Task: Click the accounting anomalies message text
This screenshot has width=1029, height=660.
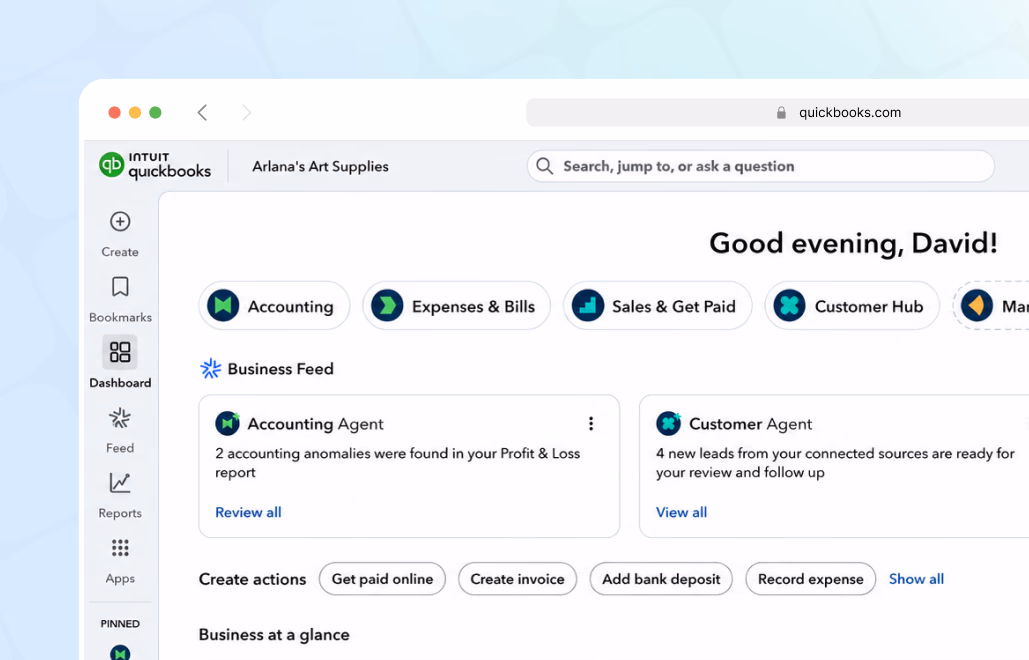Action: coord(398,463)
